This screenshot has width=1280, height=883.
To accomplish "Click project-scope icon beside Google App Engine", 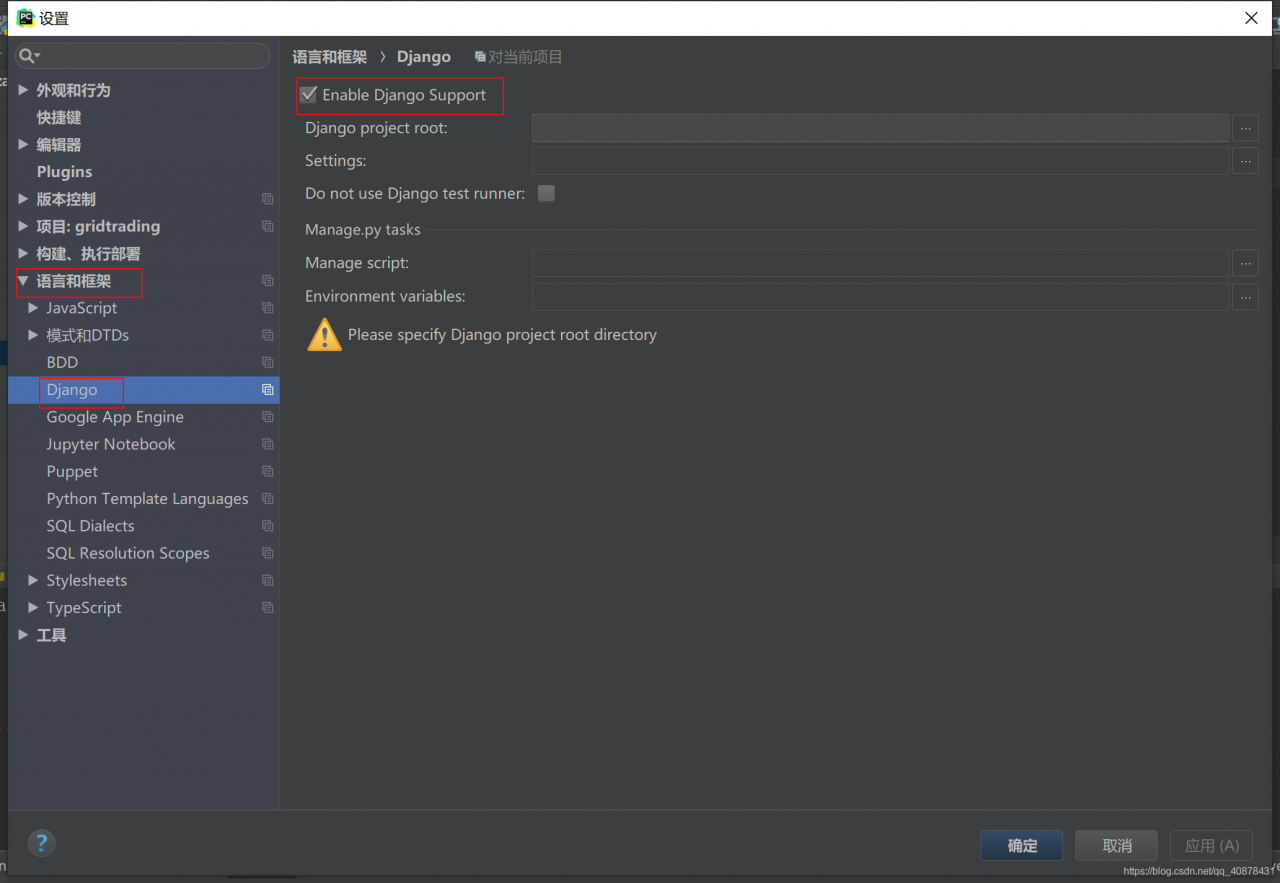I will point(267,417).
